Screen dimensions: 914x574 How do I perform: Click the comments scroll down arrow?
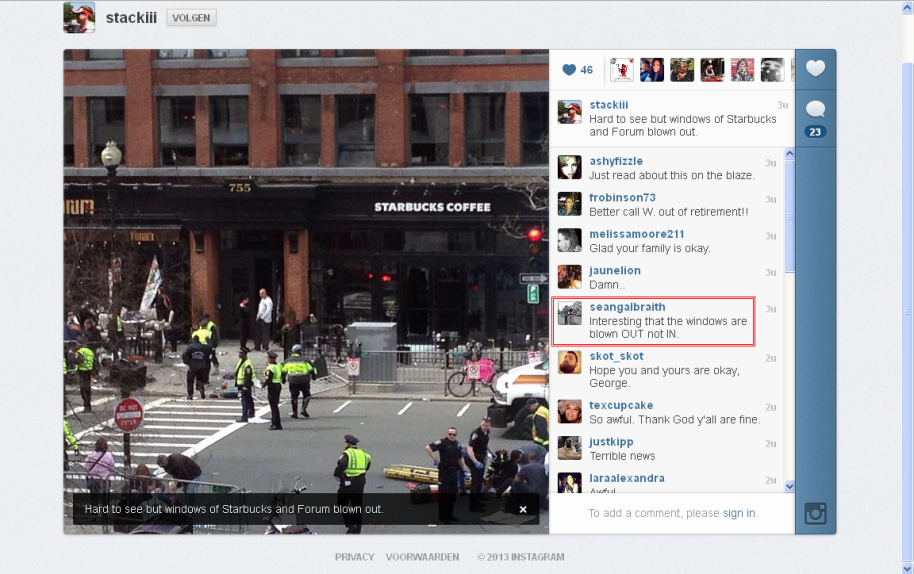pos(790,486)
